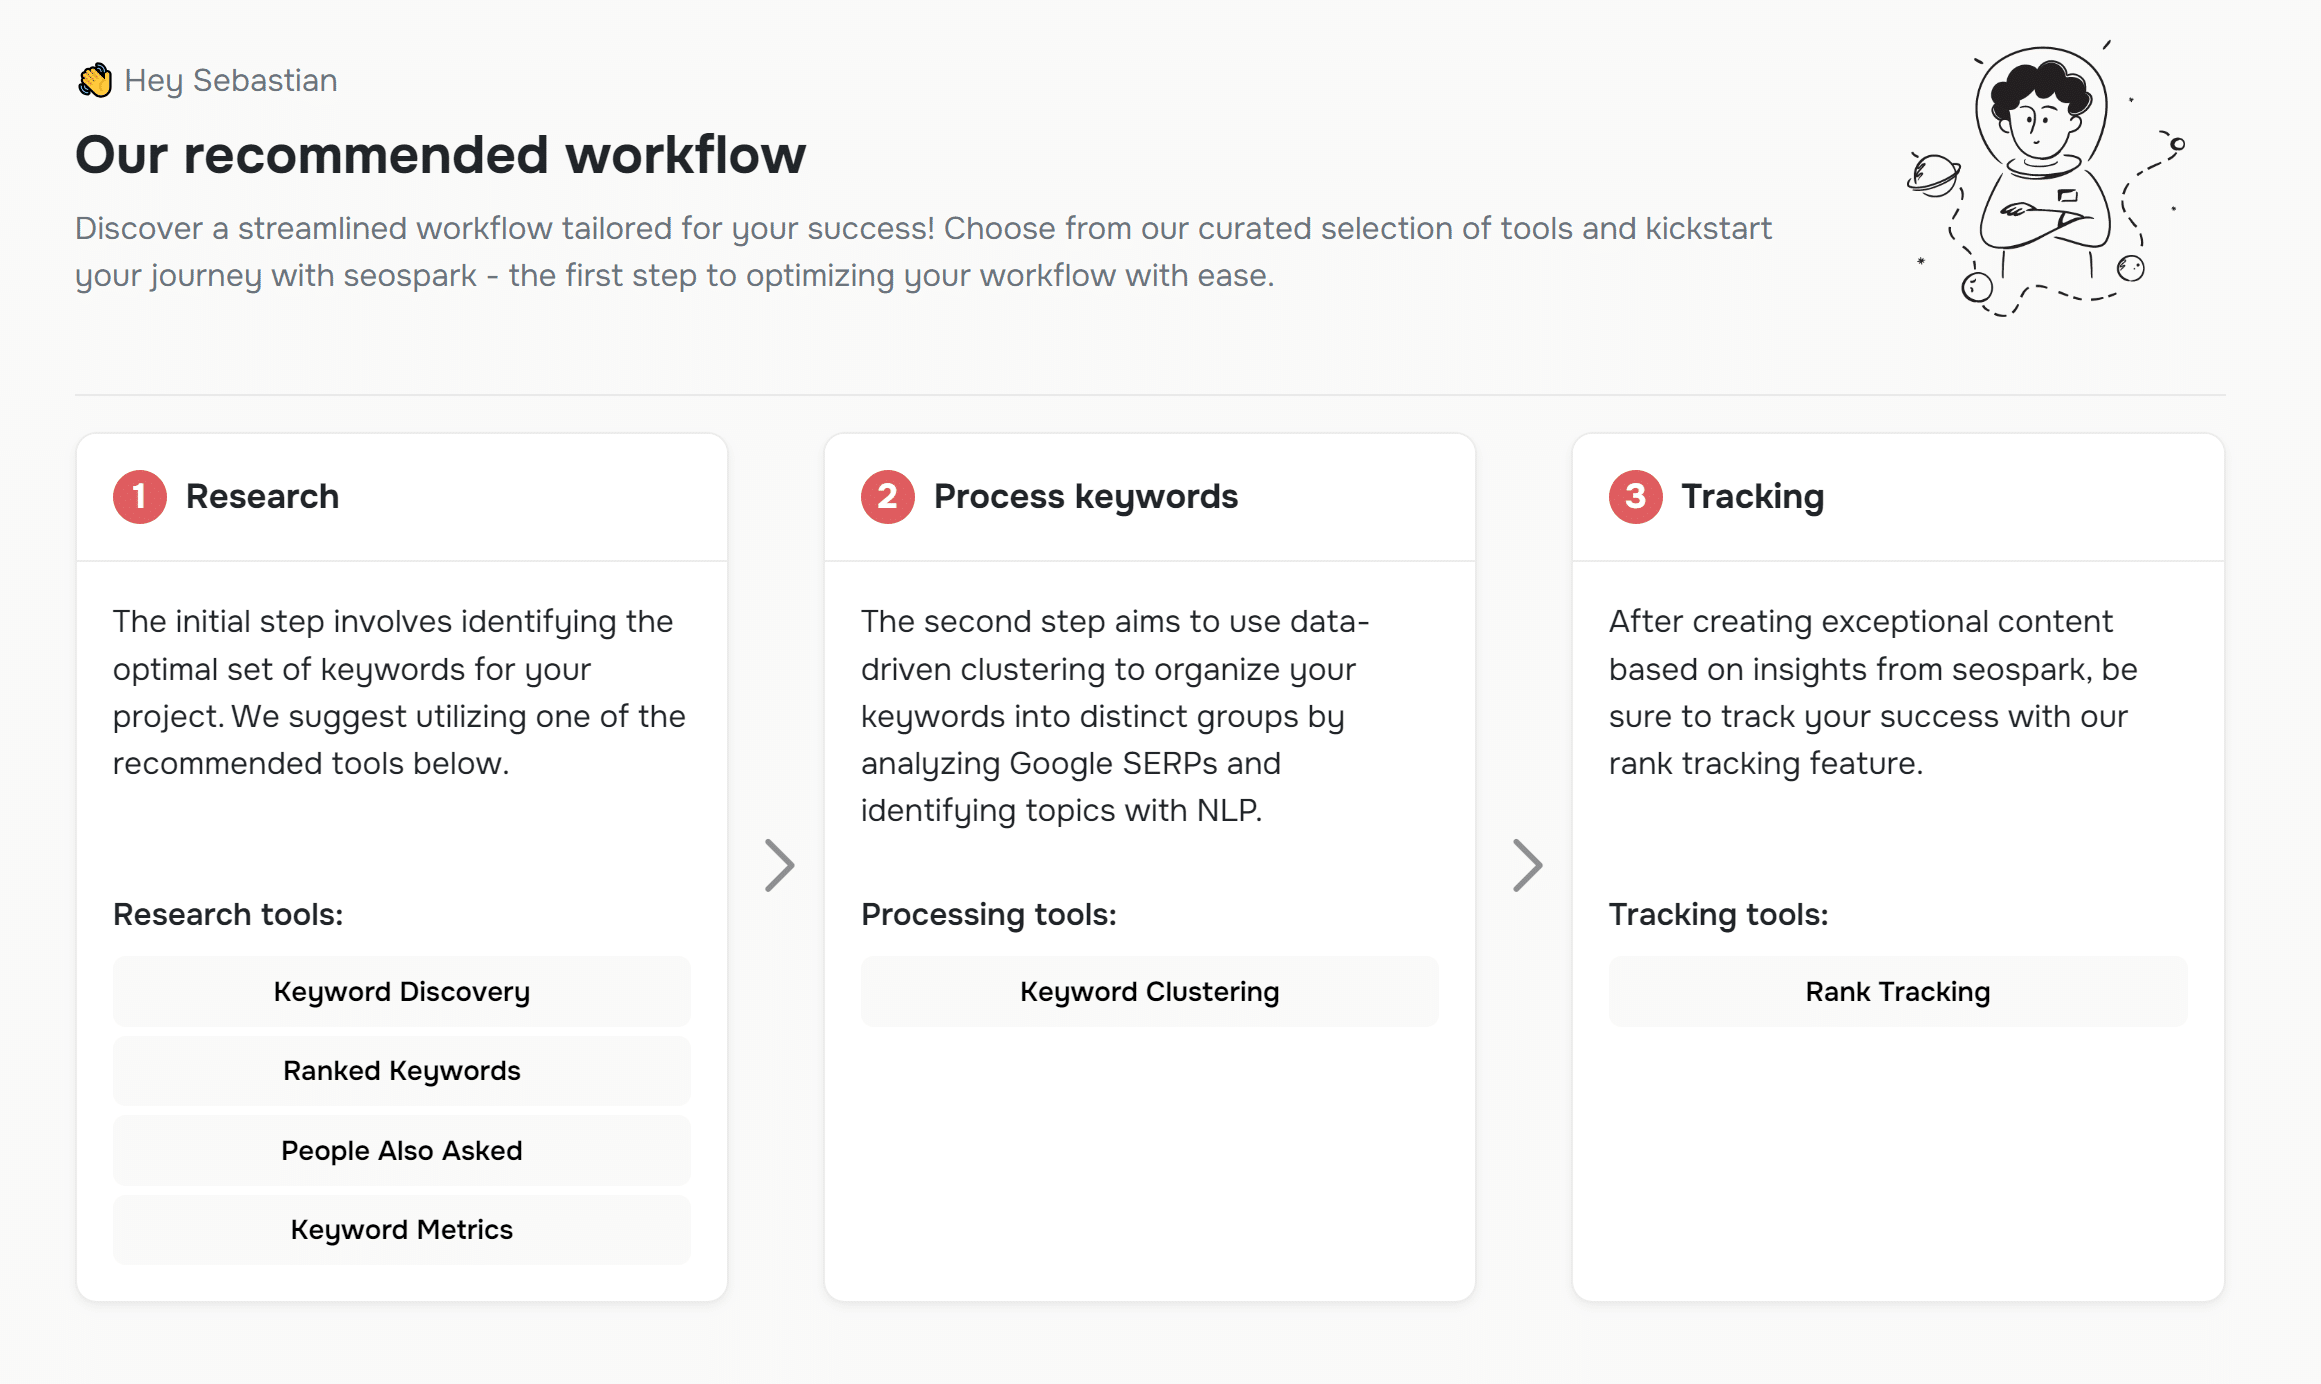The width and height of the screenshot is (2321, 1384).
Task: Open the Keyword Discovery tool
Action: coord(402,991)
